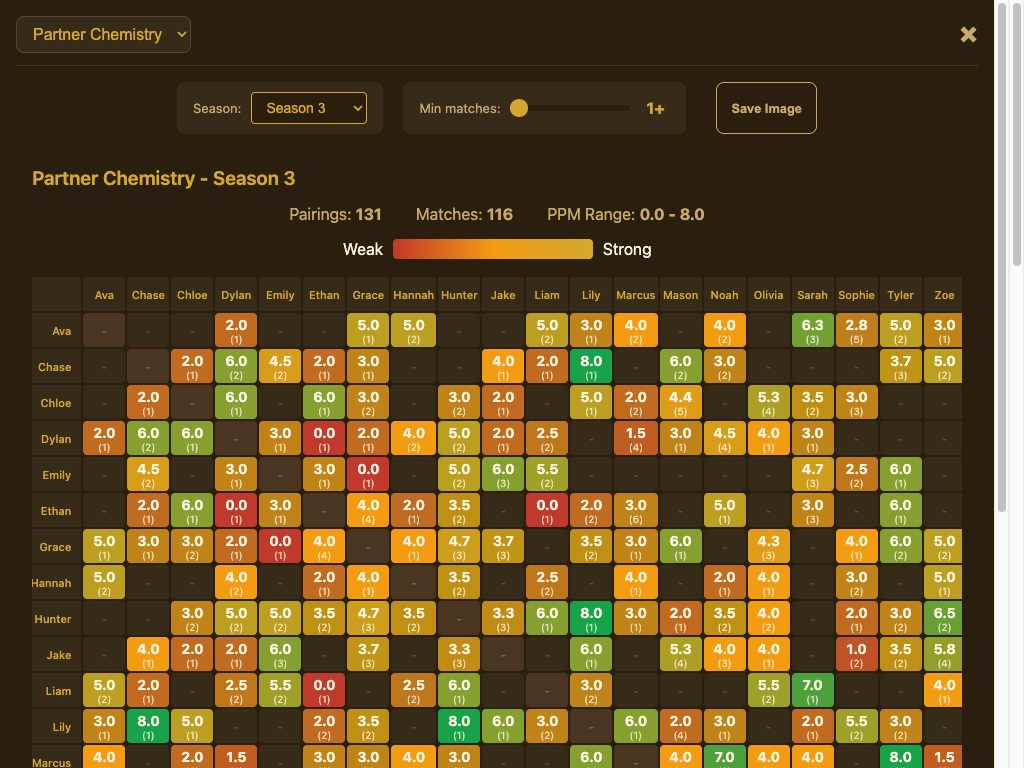Open the Partner Chemistry view dropdown
Viewport: 1024px width, 768px height.
[x=103, y=35]
